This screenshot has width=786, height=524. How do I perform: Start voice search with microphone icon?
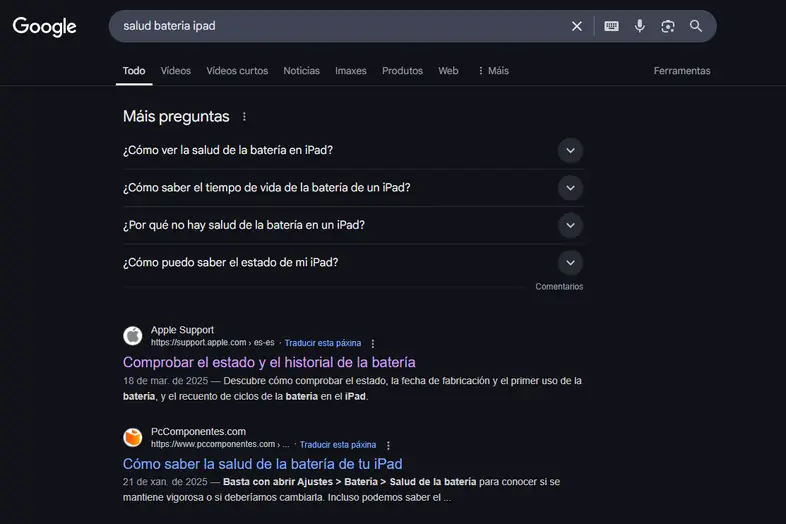click(x=640, y=26)
